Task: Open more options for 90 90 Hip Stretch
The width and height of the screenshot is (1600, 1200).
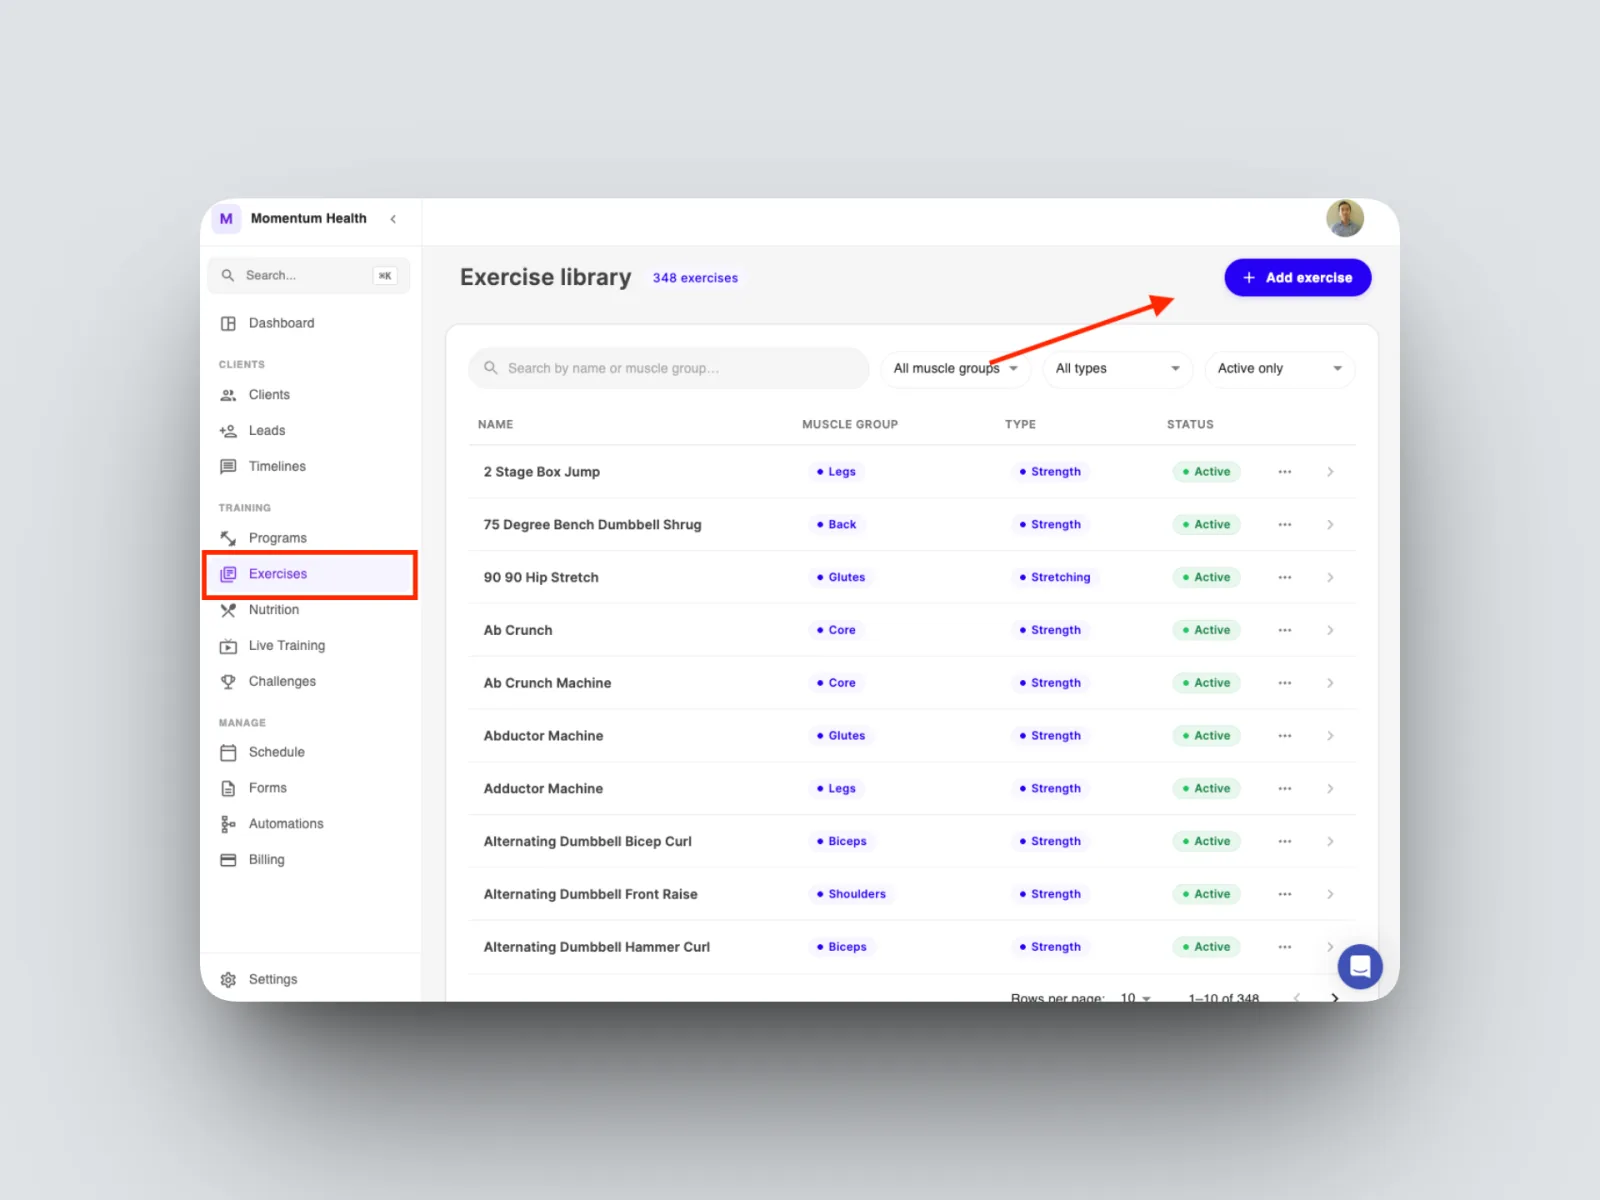Action: (x=1285, y=578)
